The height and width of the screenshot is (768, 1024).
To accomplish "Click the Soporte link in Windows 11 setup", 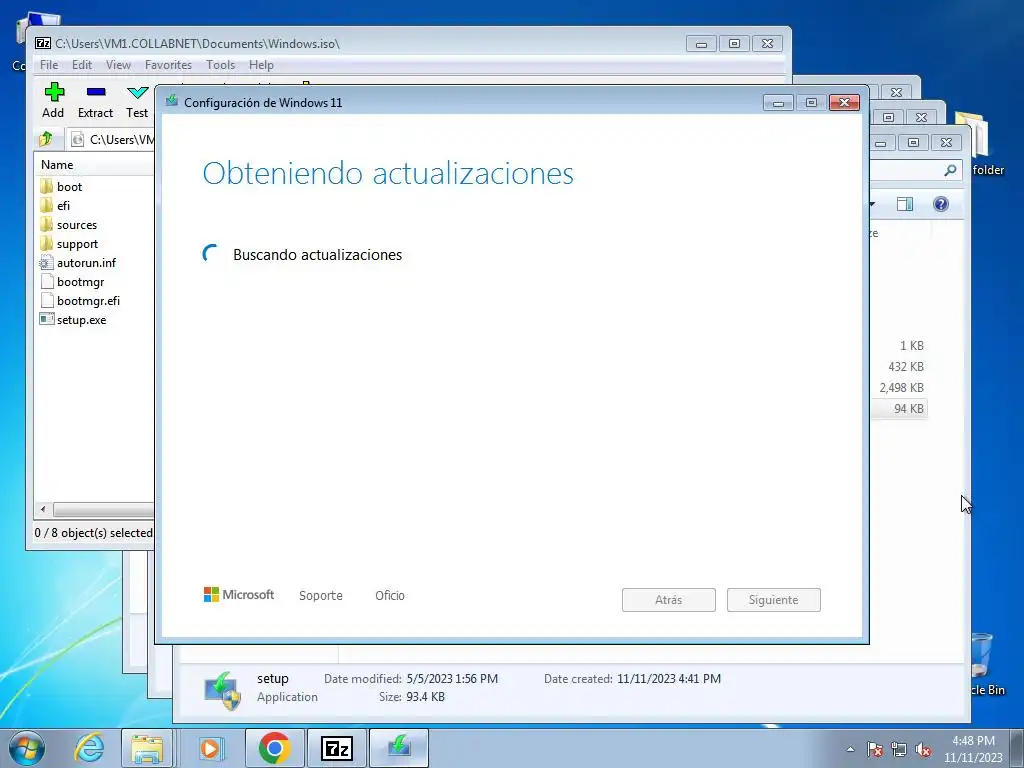I will [321, 596].
